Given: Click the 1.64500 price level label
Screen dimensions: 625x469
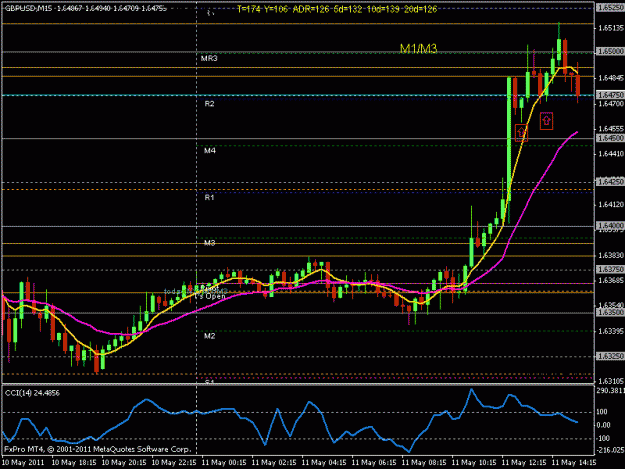Looking at the screenshot, I should coord(610,138).
